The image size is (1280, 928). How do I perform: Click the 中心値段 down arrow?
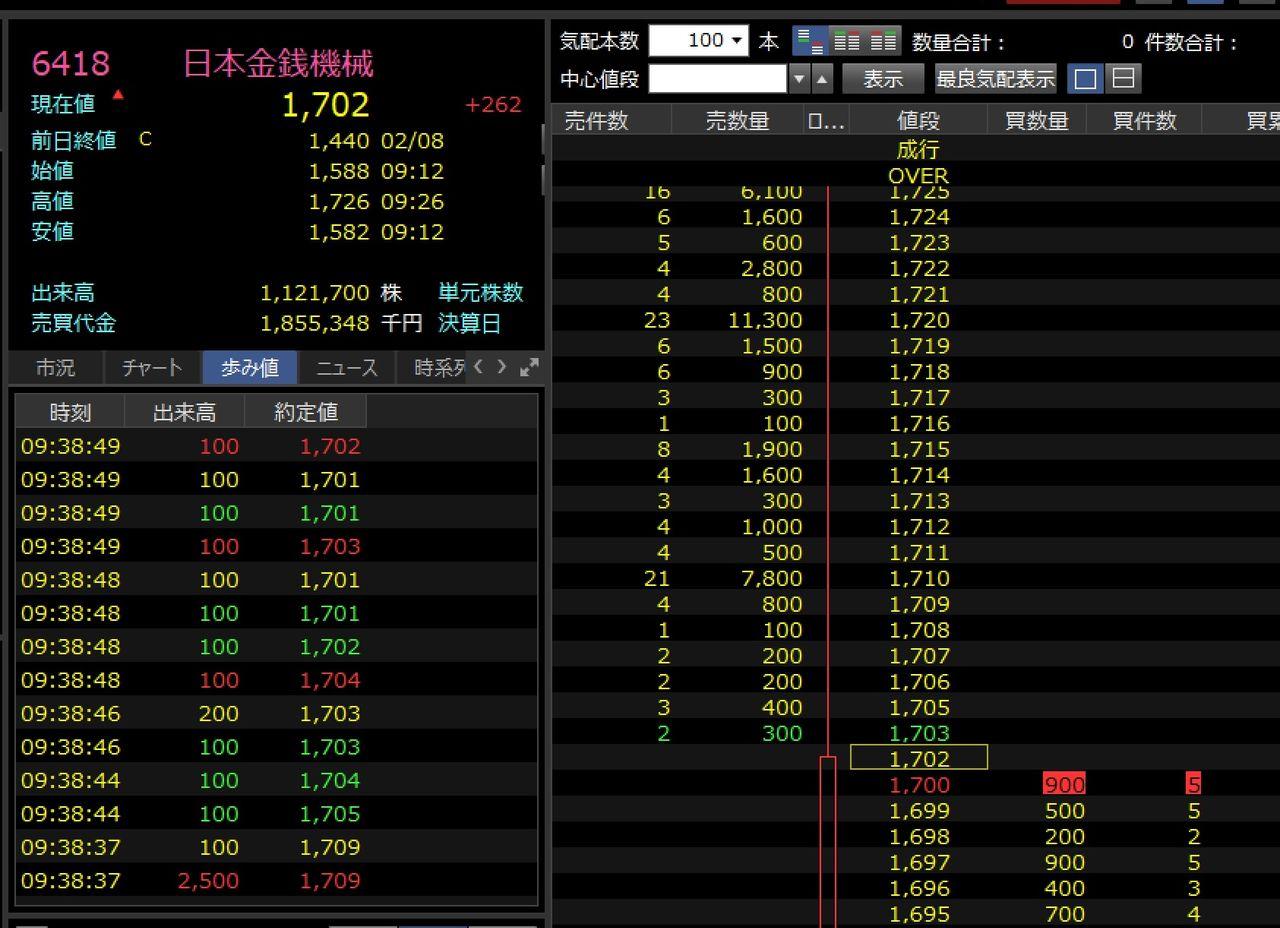click(x=798, y=78)
